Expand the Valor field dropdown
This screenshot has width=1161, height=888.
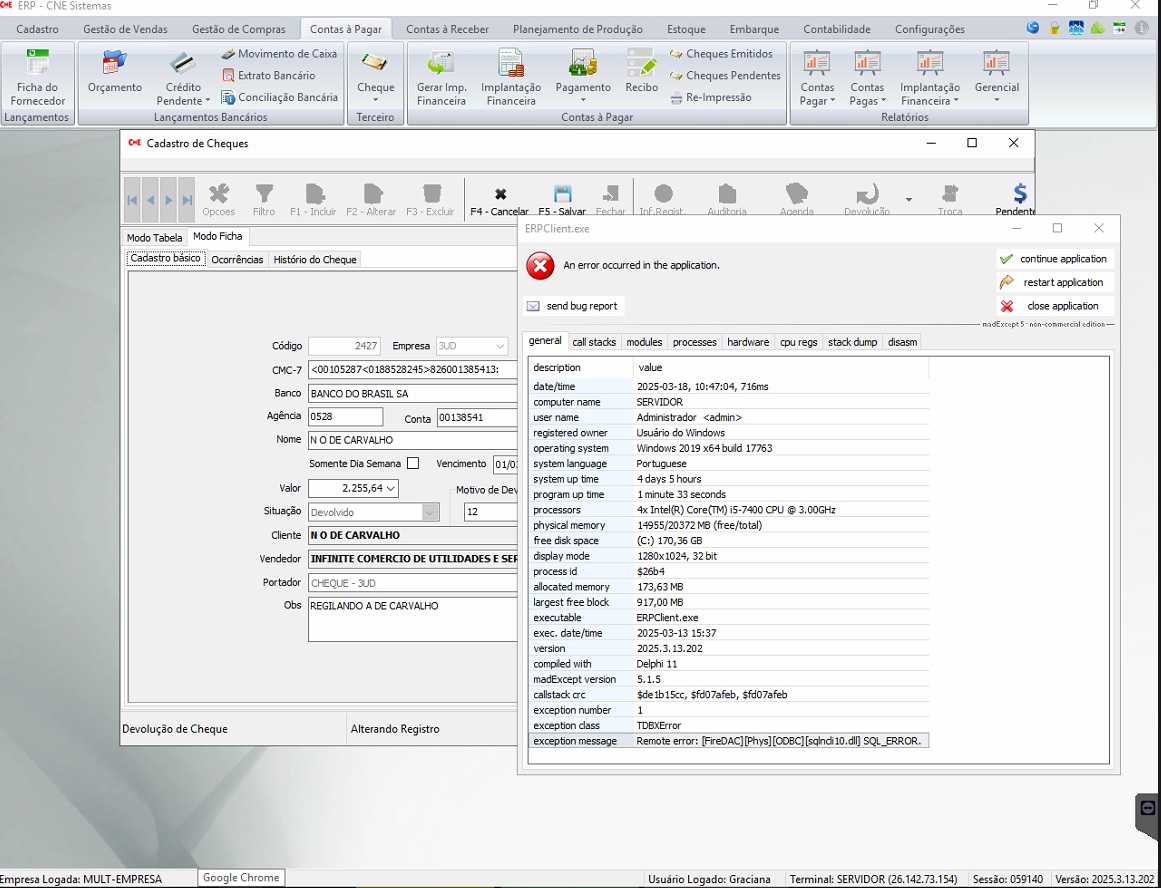(390, 489)
